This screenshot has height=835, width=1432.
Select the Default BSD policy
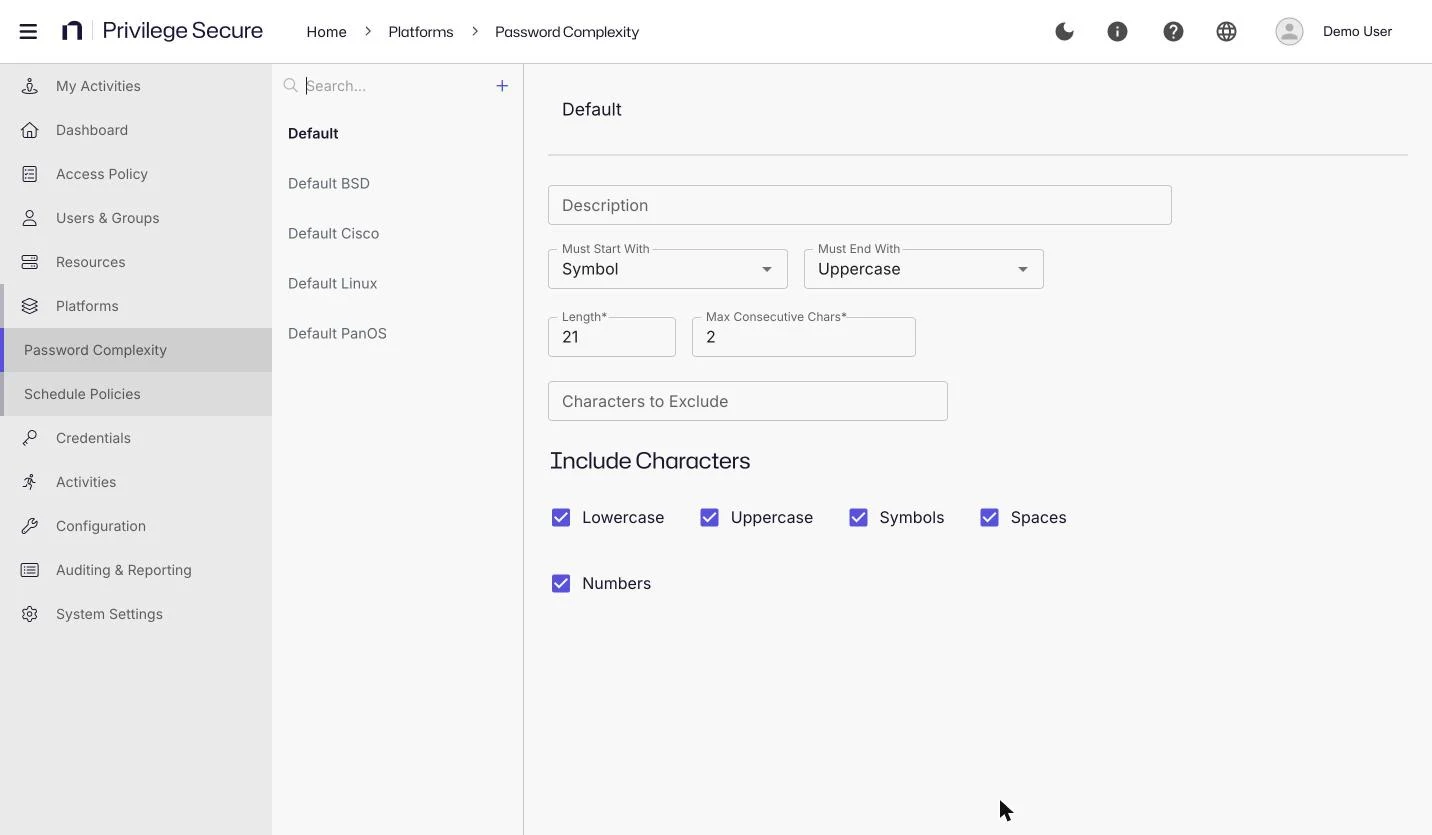(x=329, y=183)
